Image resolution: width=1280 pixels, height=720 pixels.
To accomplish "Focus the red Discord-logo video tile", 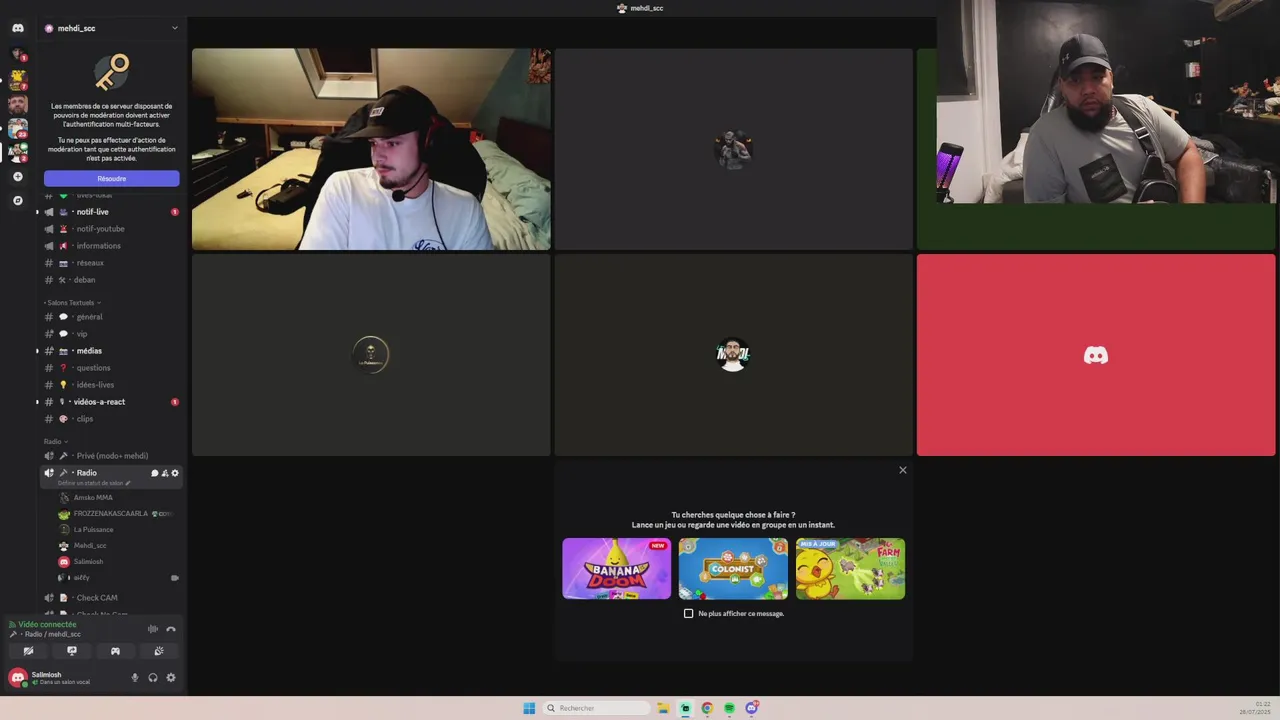I will tap(1096, 355).
